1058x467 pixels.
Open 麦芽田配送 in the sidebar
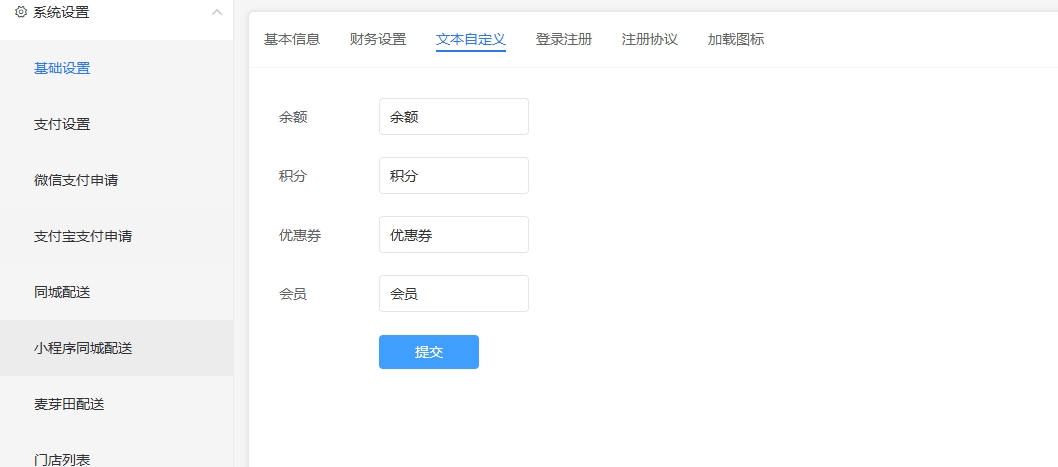coord(69,404)
